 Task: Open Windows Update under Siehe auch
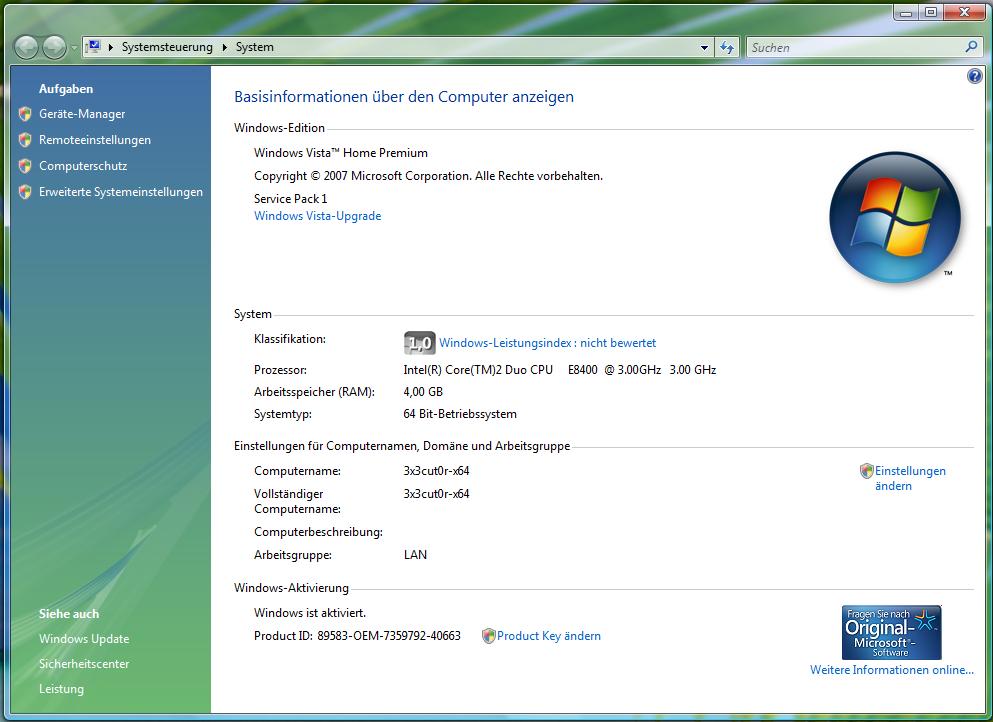point(84,639)
